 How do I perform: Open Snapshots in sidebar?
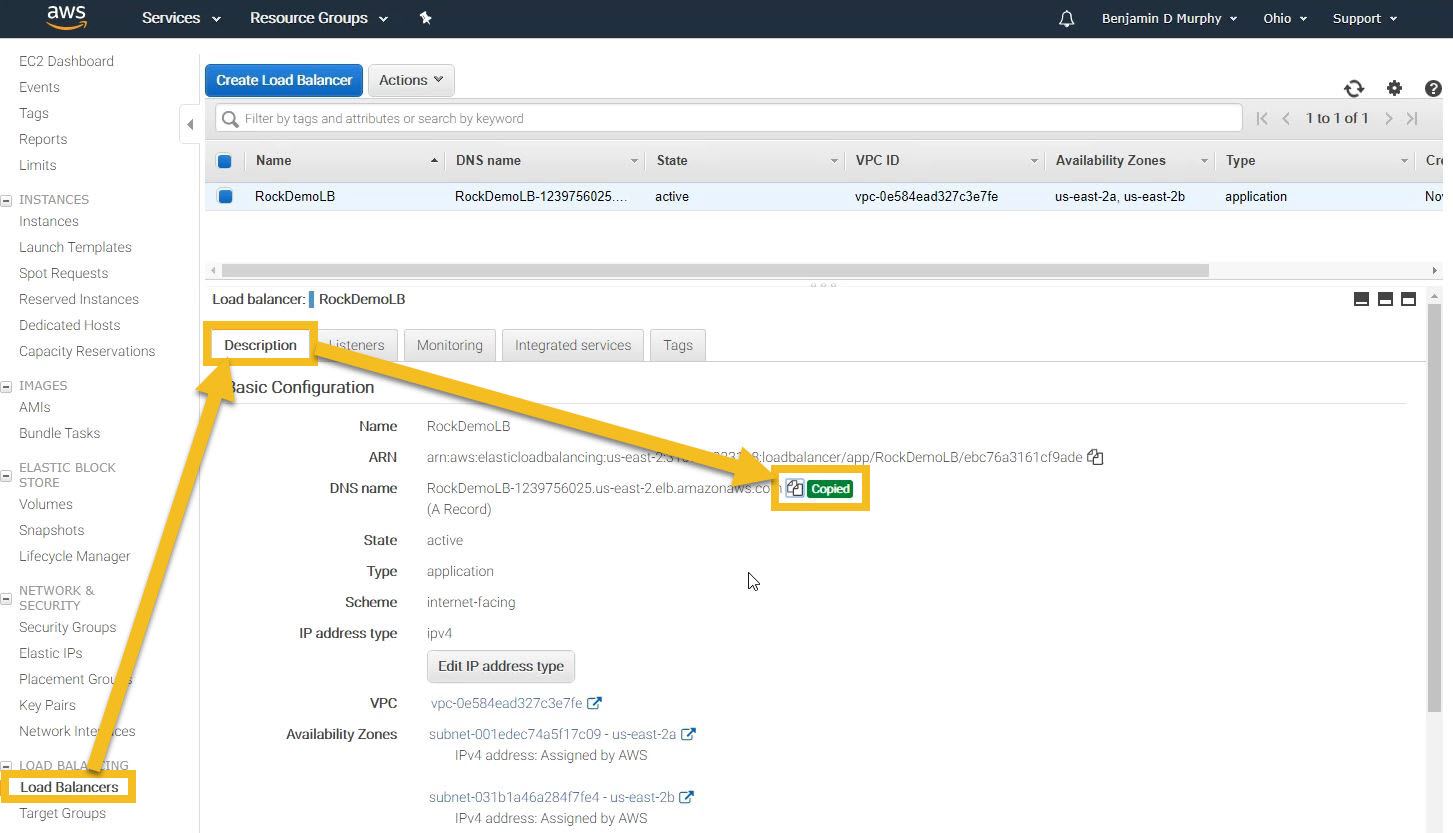click(x=51, y=530)
